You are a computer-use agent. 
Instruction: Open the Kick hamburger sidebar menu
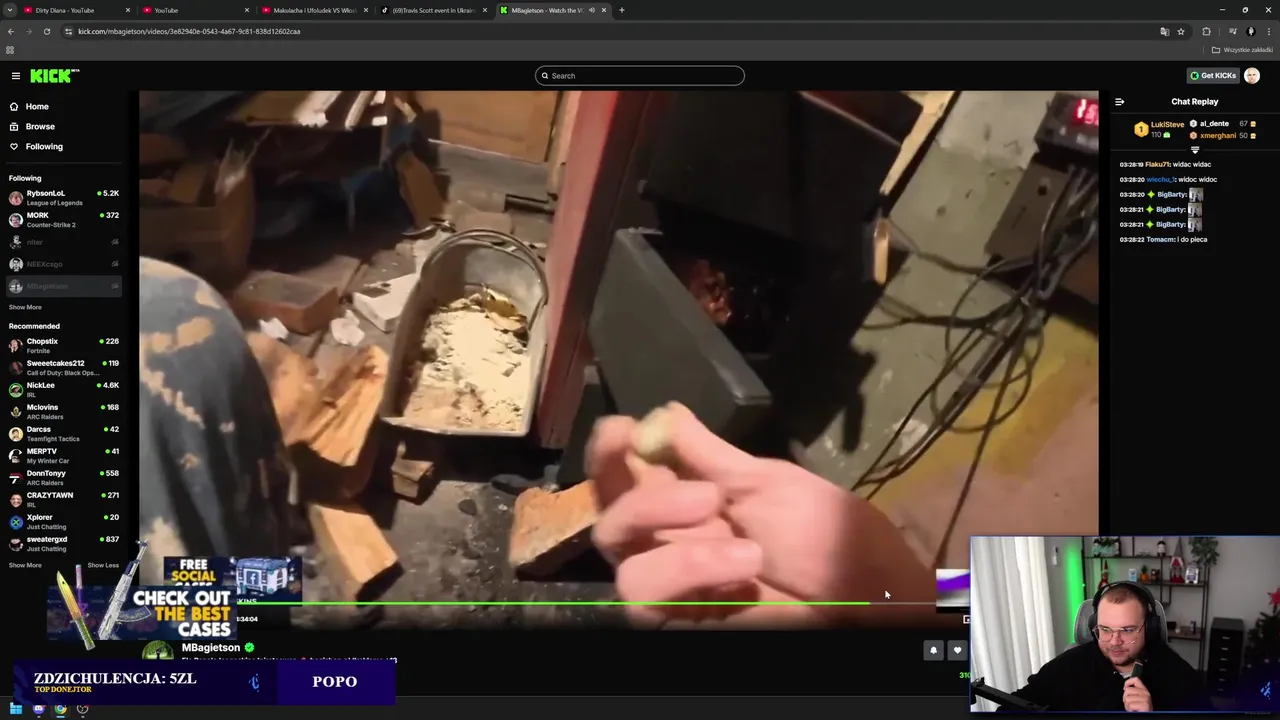click(x=15, y=76)
